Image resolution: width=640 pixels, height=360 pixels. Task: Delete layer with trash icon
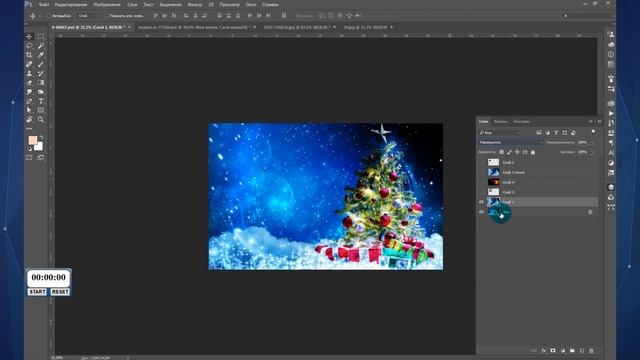coord(591,351)
